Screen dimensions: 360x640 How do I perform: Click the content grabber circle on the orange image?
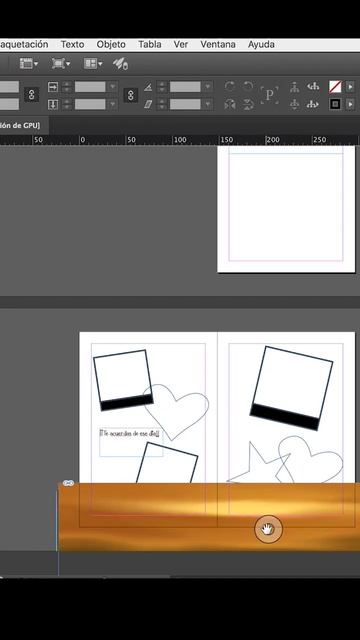(268, 529)
